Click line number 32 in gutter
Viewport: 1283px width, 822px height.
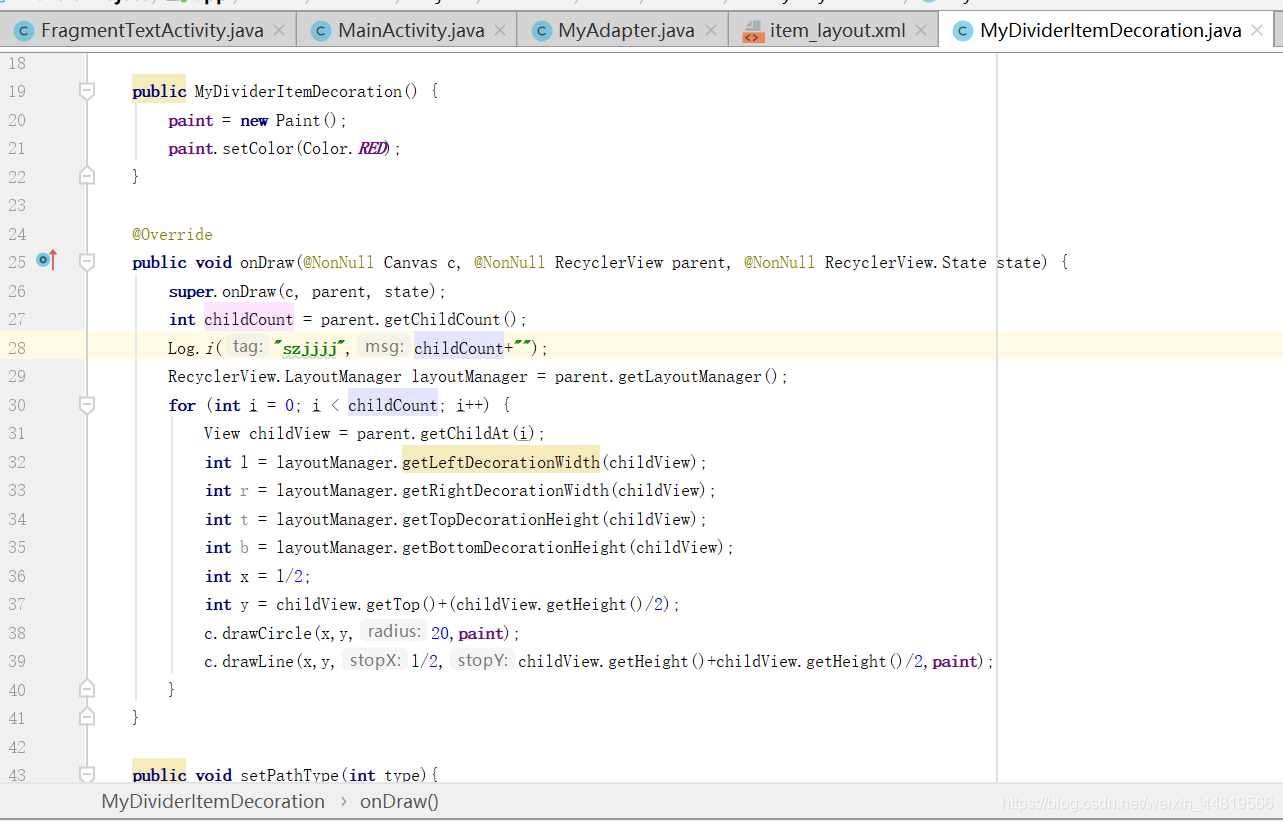coord(16,462)
